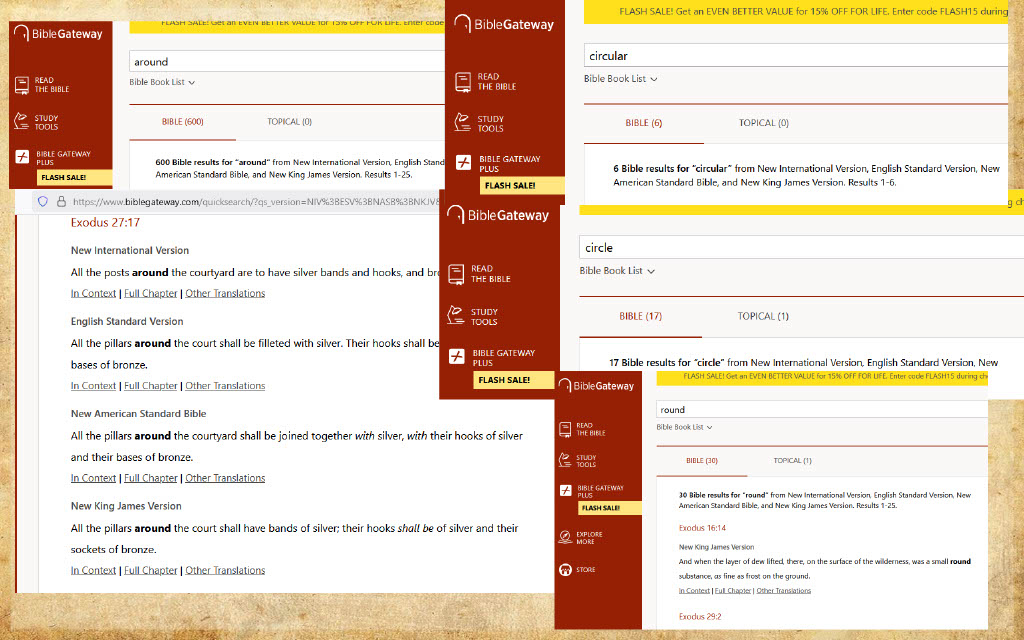1024x640 pixels.
Task: Open the Exodus 16:14 verse link
Action: (x=702, y=527)
